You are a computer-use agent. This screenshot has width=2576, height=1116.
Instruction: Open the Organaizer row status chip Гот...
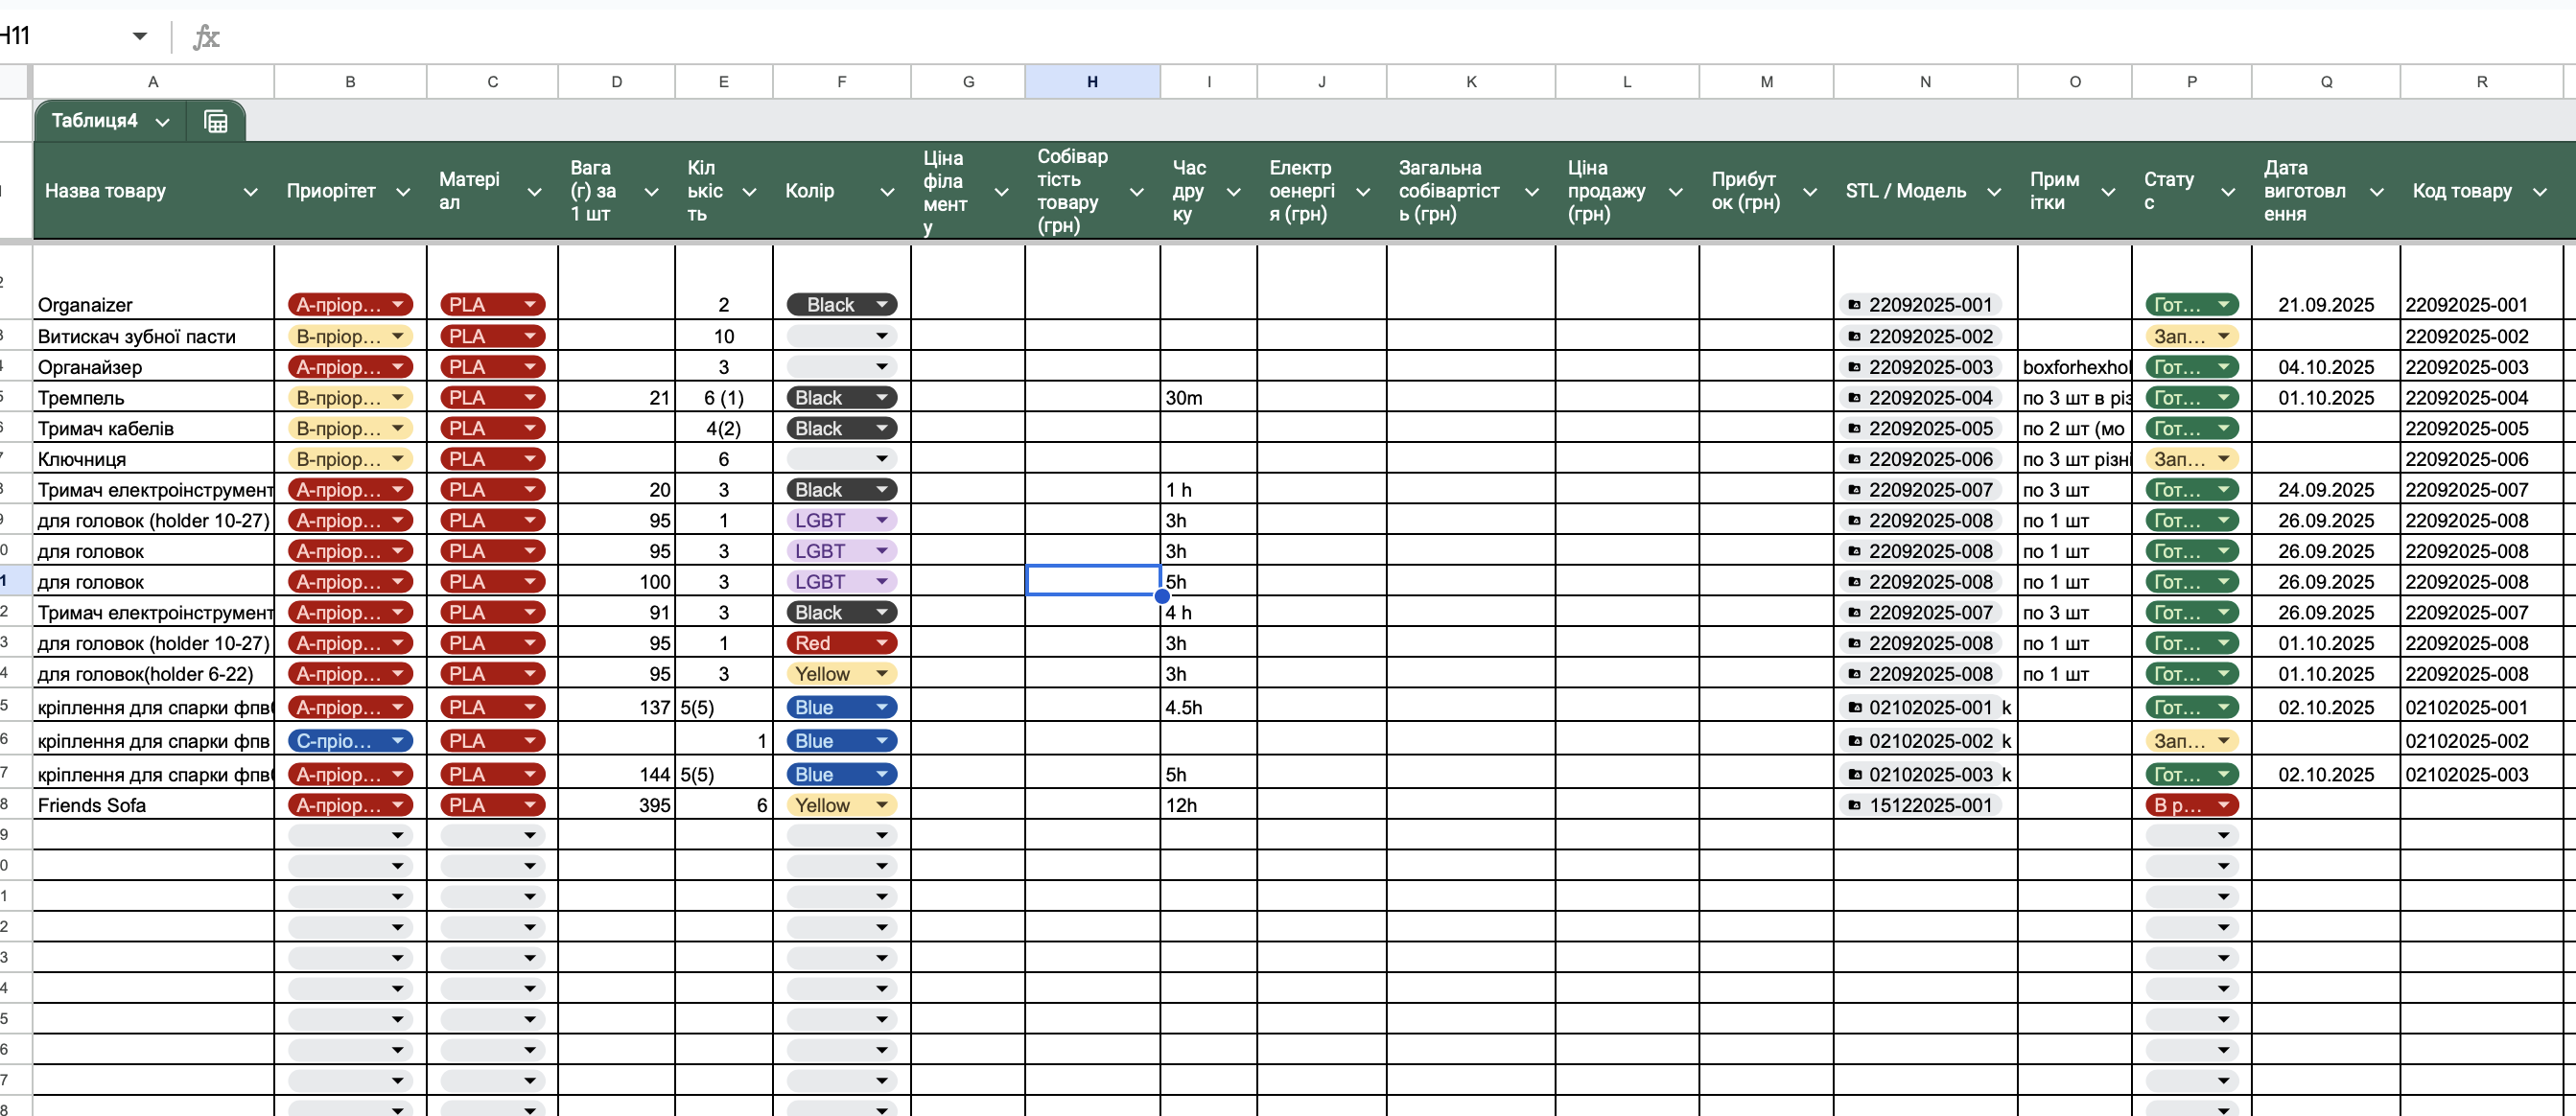(2191, 305)
